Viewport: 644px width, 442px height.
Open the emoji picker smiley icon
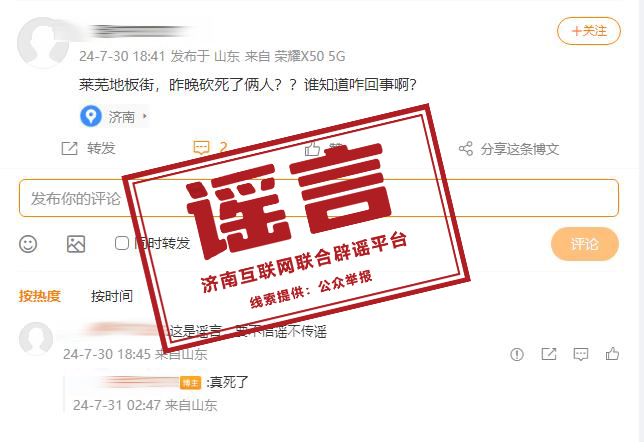click(28, 244)
